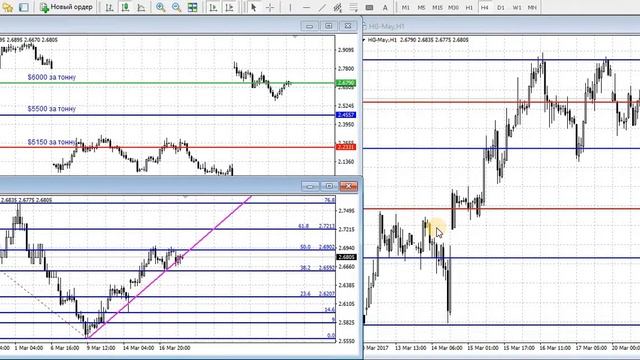Switch to candlestick chart mode
Image resolution: width=640 pixels, height=360 pixels.
tap(125, 7)
